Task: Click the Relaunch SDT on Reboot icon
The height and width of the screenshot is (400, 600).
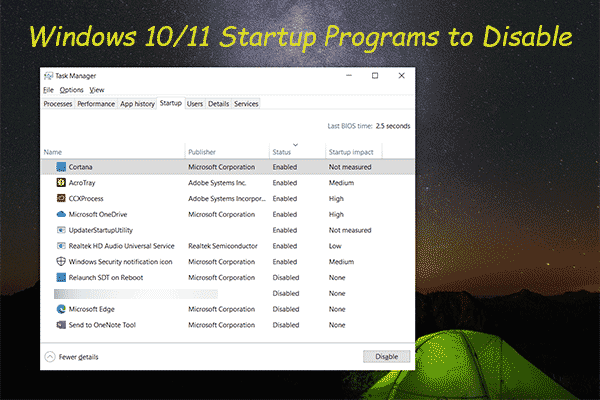Action: pyautogui.click(x=61, y=278)
